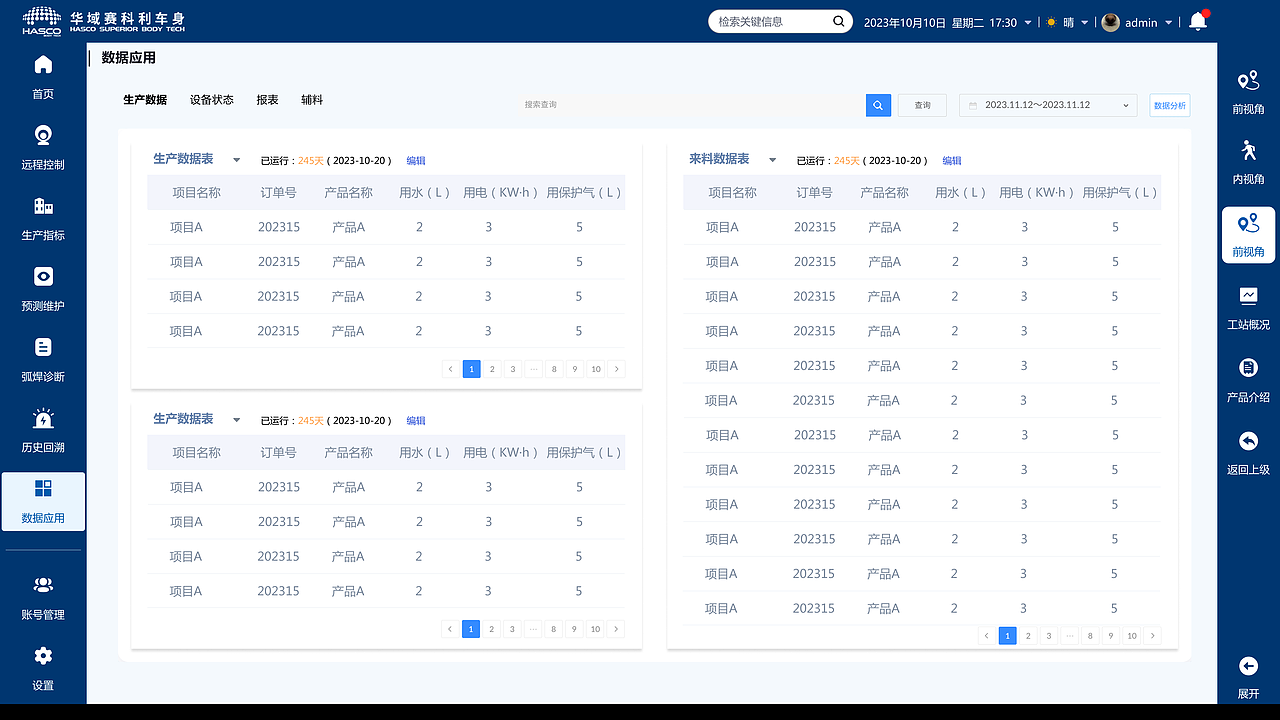This screenshot has height=720, width=1280.
Task: Switch to 辅料 tab
Action: [312, 100]
